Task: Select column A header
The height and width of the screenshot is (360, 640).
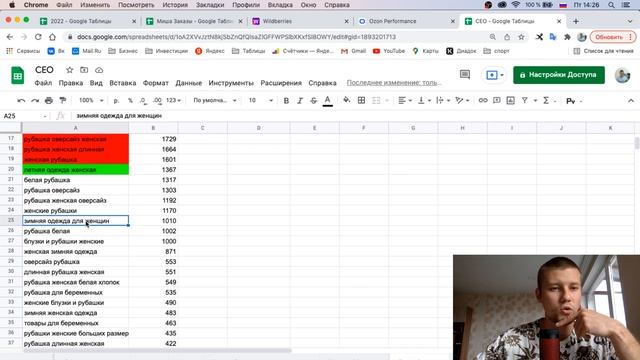Action: click(76, 128)
